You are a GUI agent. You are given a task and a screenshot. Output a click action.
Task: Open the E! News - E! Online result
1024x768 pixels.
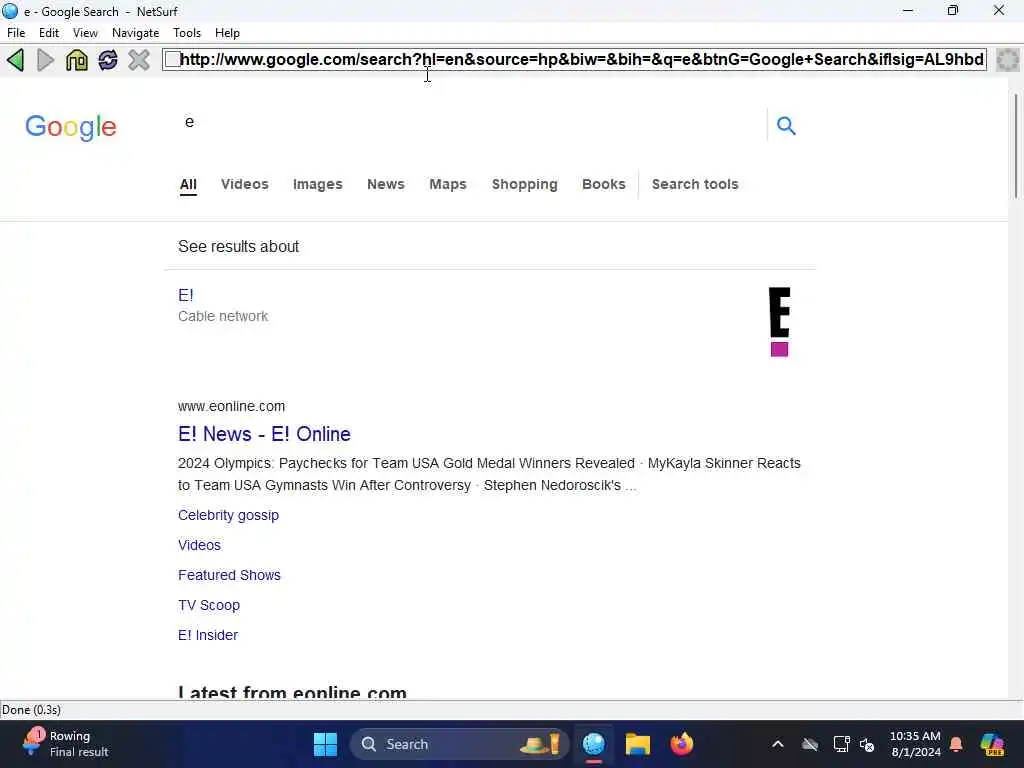click(264, 434)
